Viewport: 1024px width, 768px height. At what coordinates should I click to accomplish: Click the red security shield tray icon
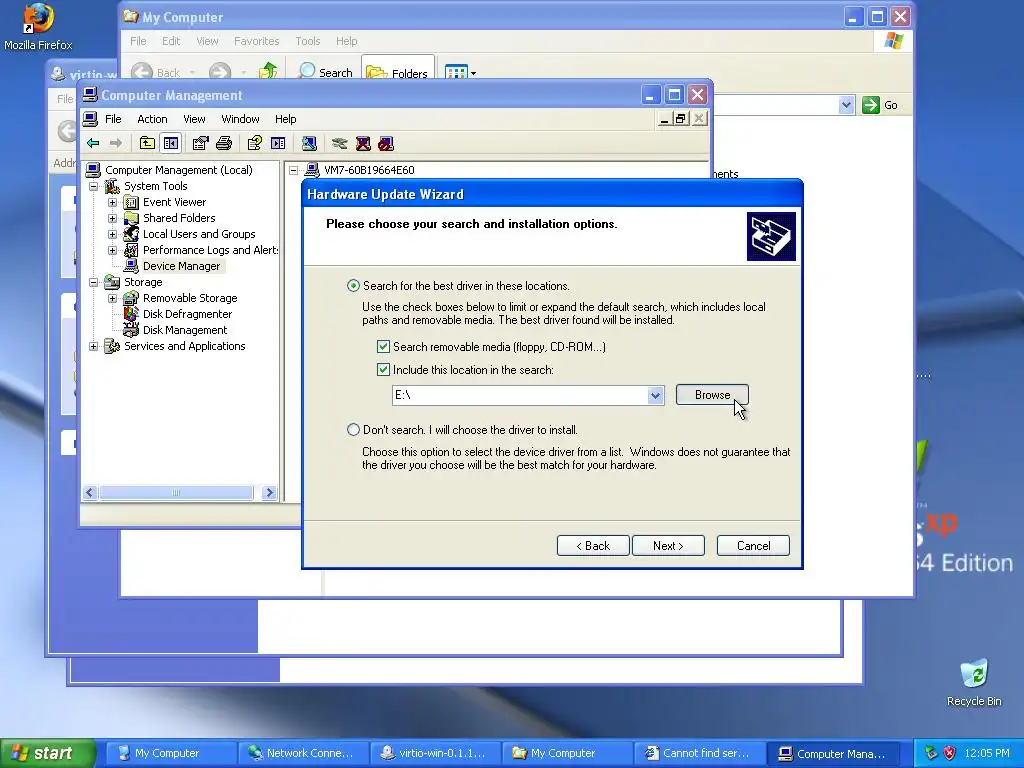(x=950, y=753)
